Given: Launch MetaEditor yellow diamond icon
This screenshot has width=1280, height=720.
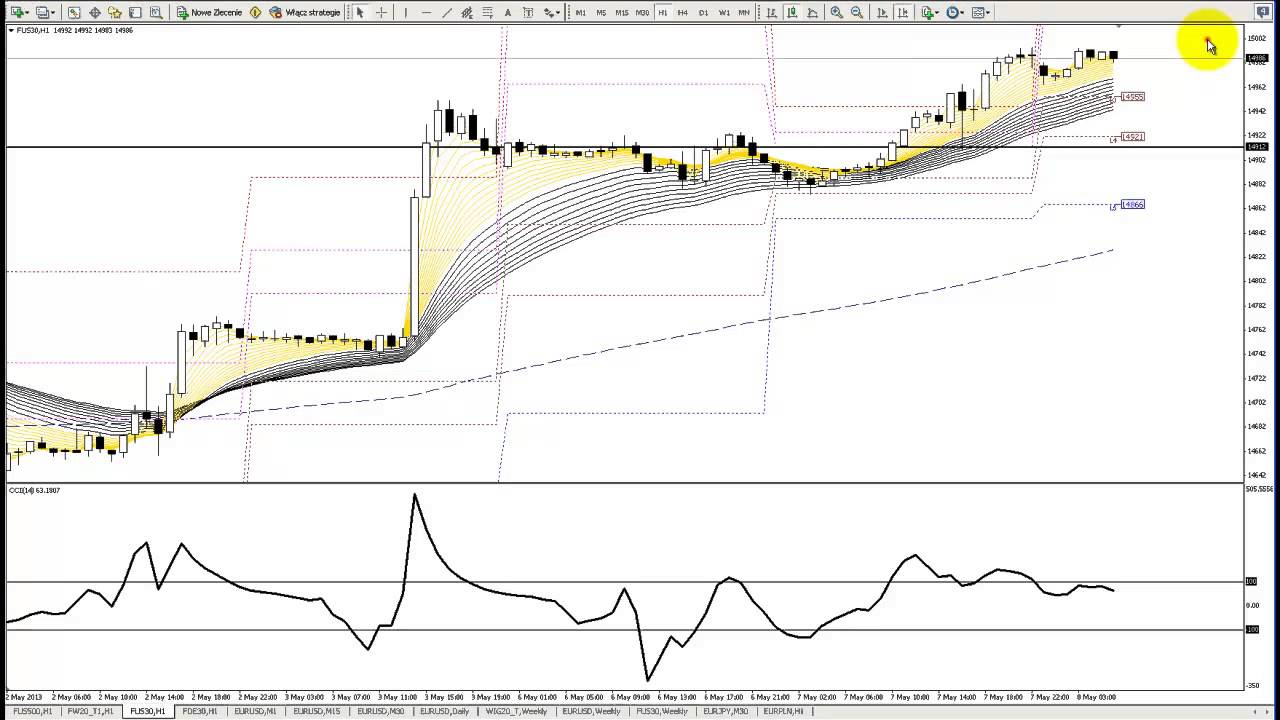Looking at the screenshot, I should coord(255,12).
